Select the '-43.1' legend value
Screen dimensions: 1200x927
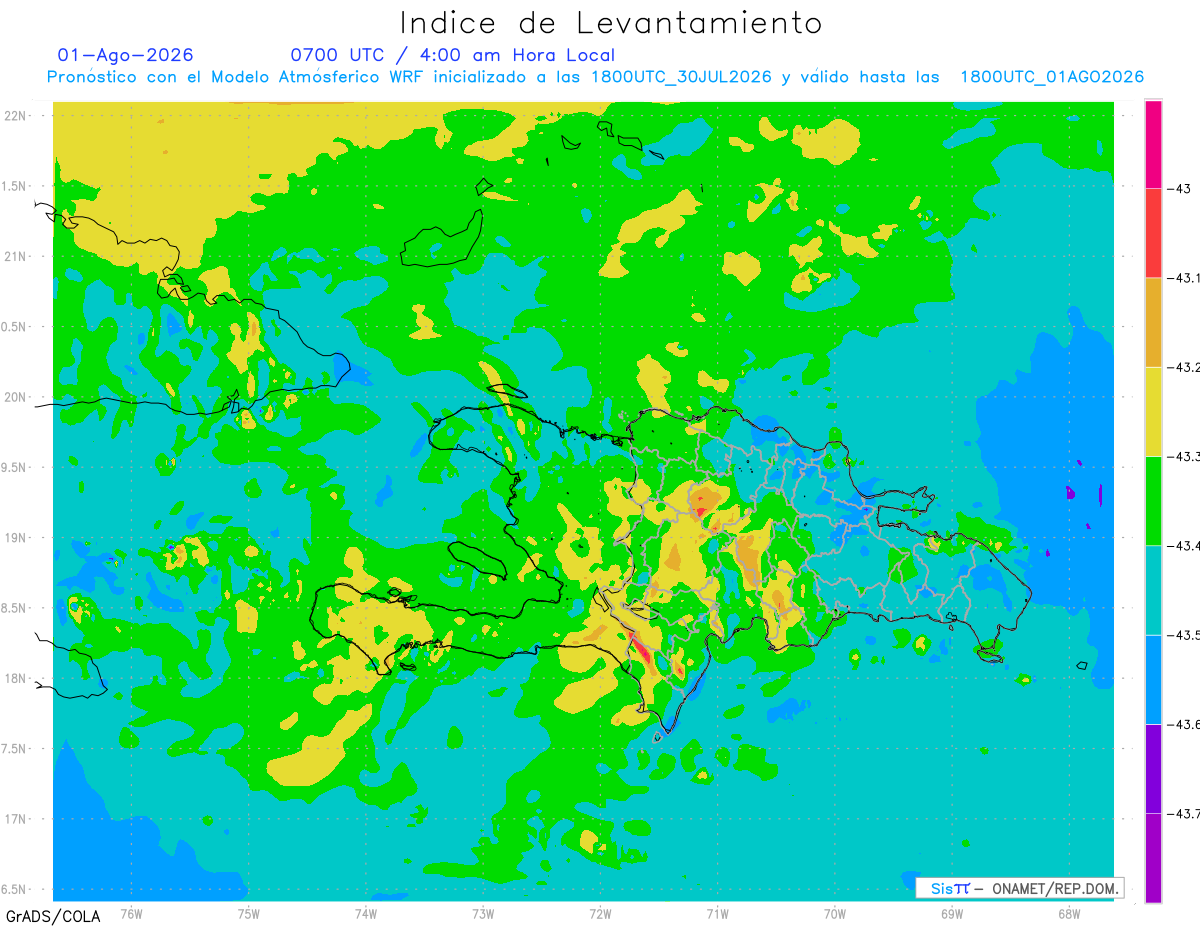pos(1184,278)
